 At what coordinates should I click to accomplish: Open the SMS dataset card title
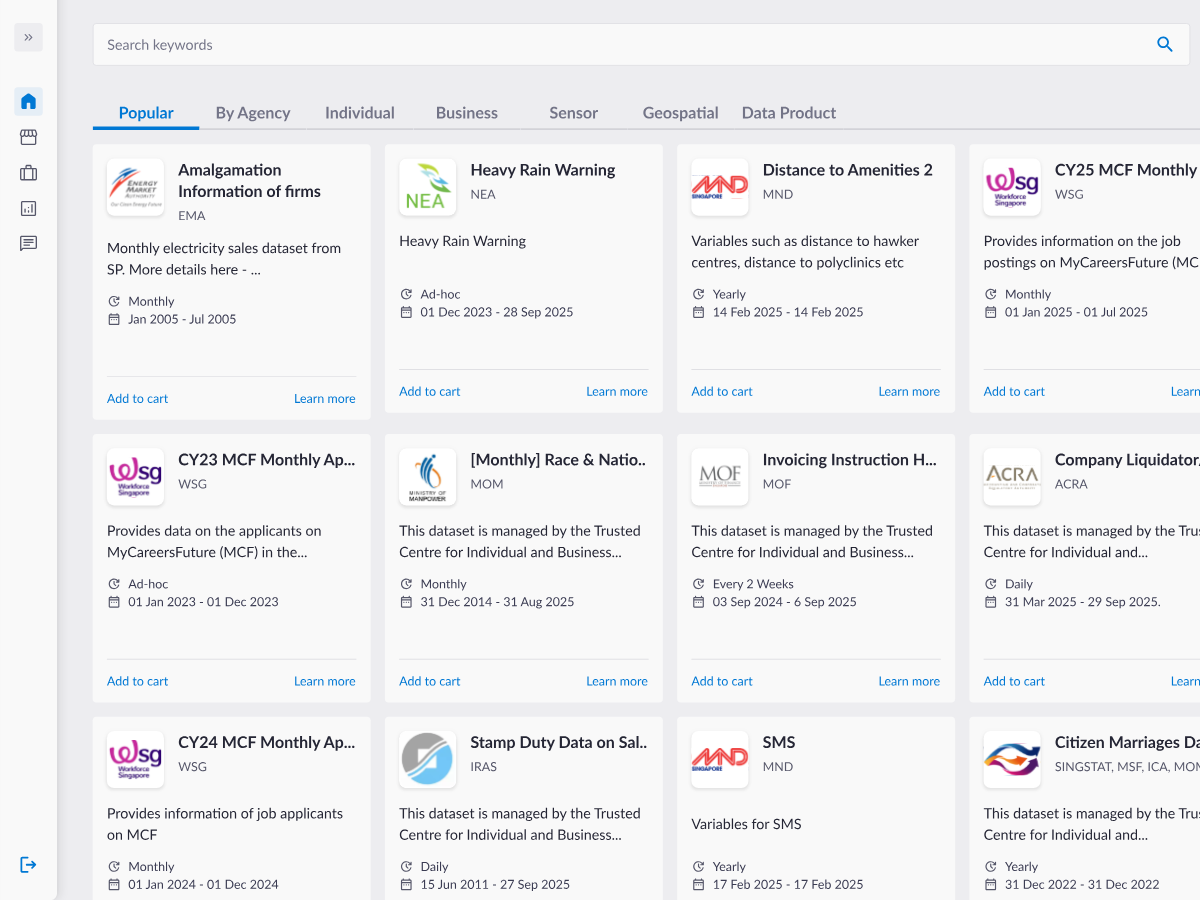point(779,742)
